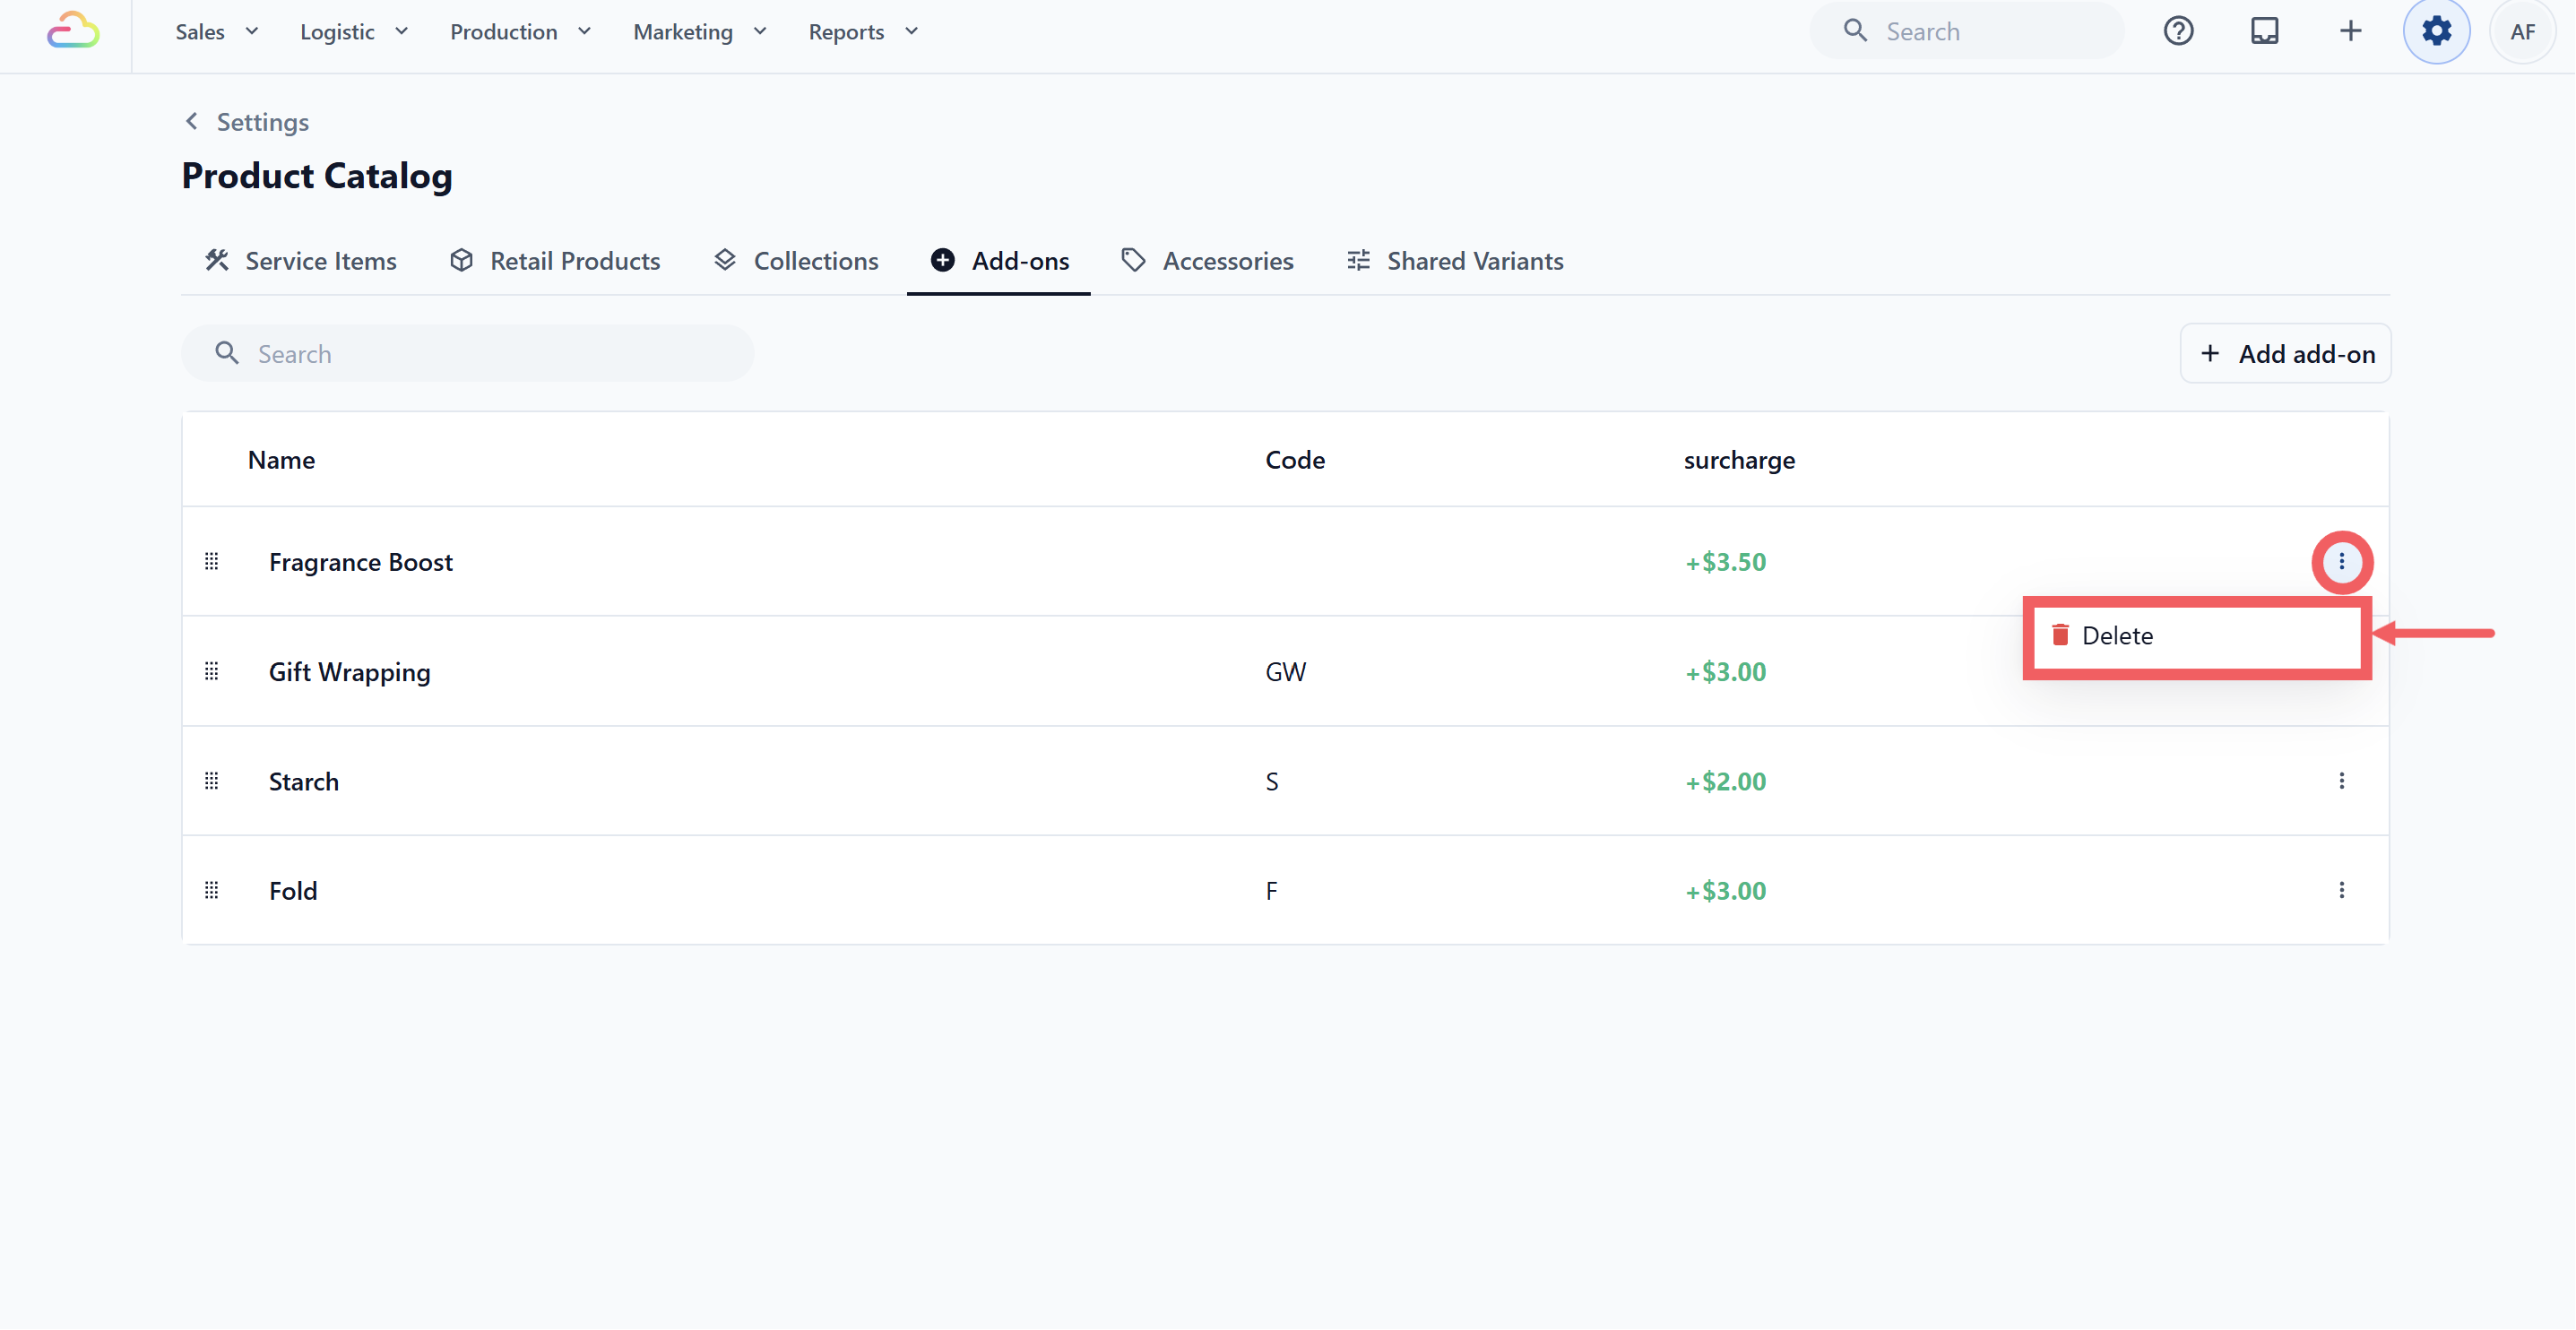2576x1330 pixels.
Task: Open the Reports dropdown menu
Action: tap(863, 32)
